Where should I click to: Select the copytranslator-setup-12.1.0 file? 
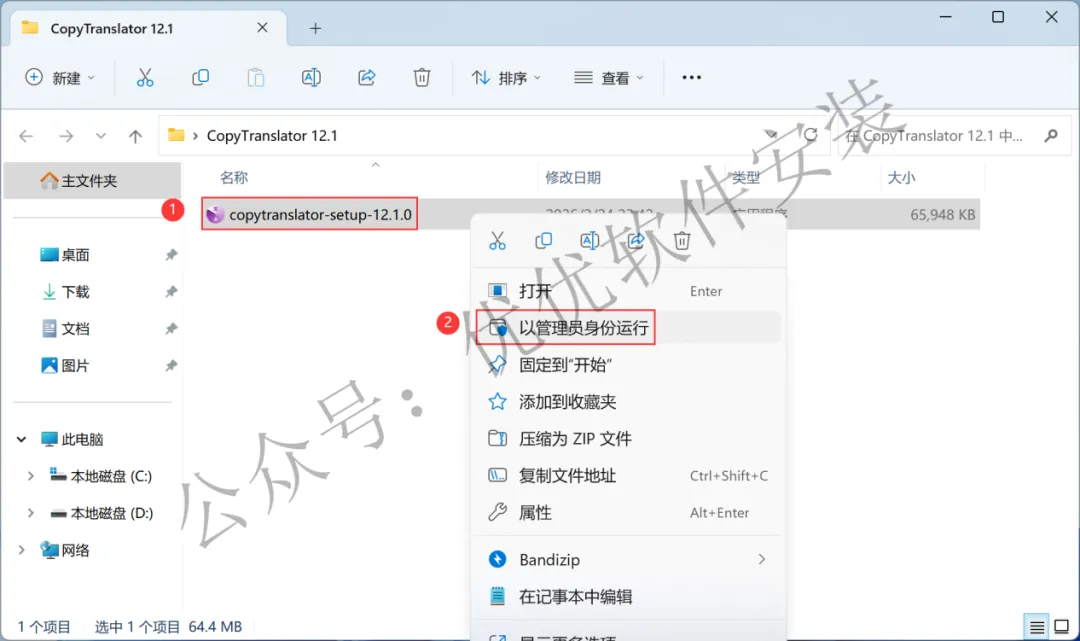point(311,215)
